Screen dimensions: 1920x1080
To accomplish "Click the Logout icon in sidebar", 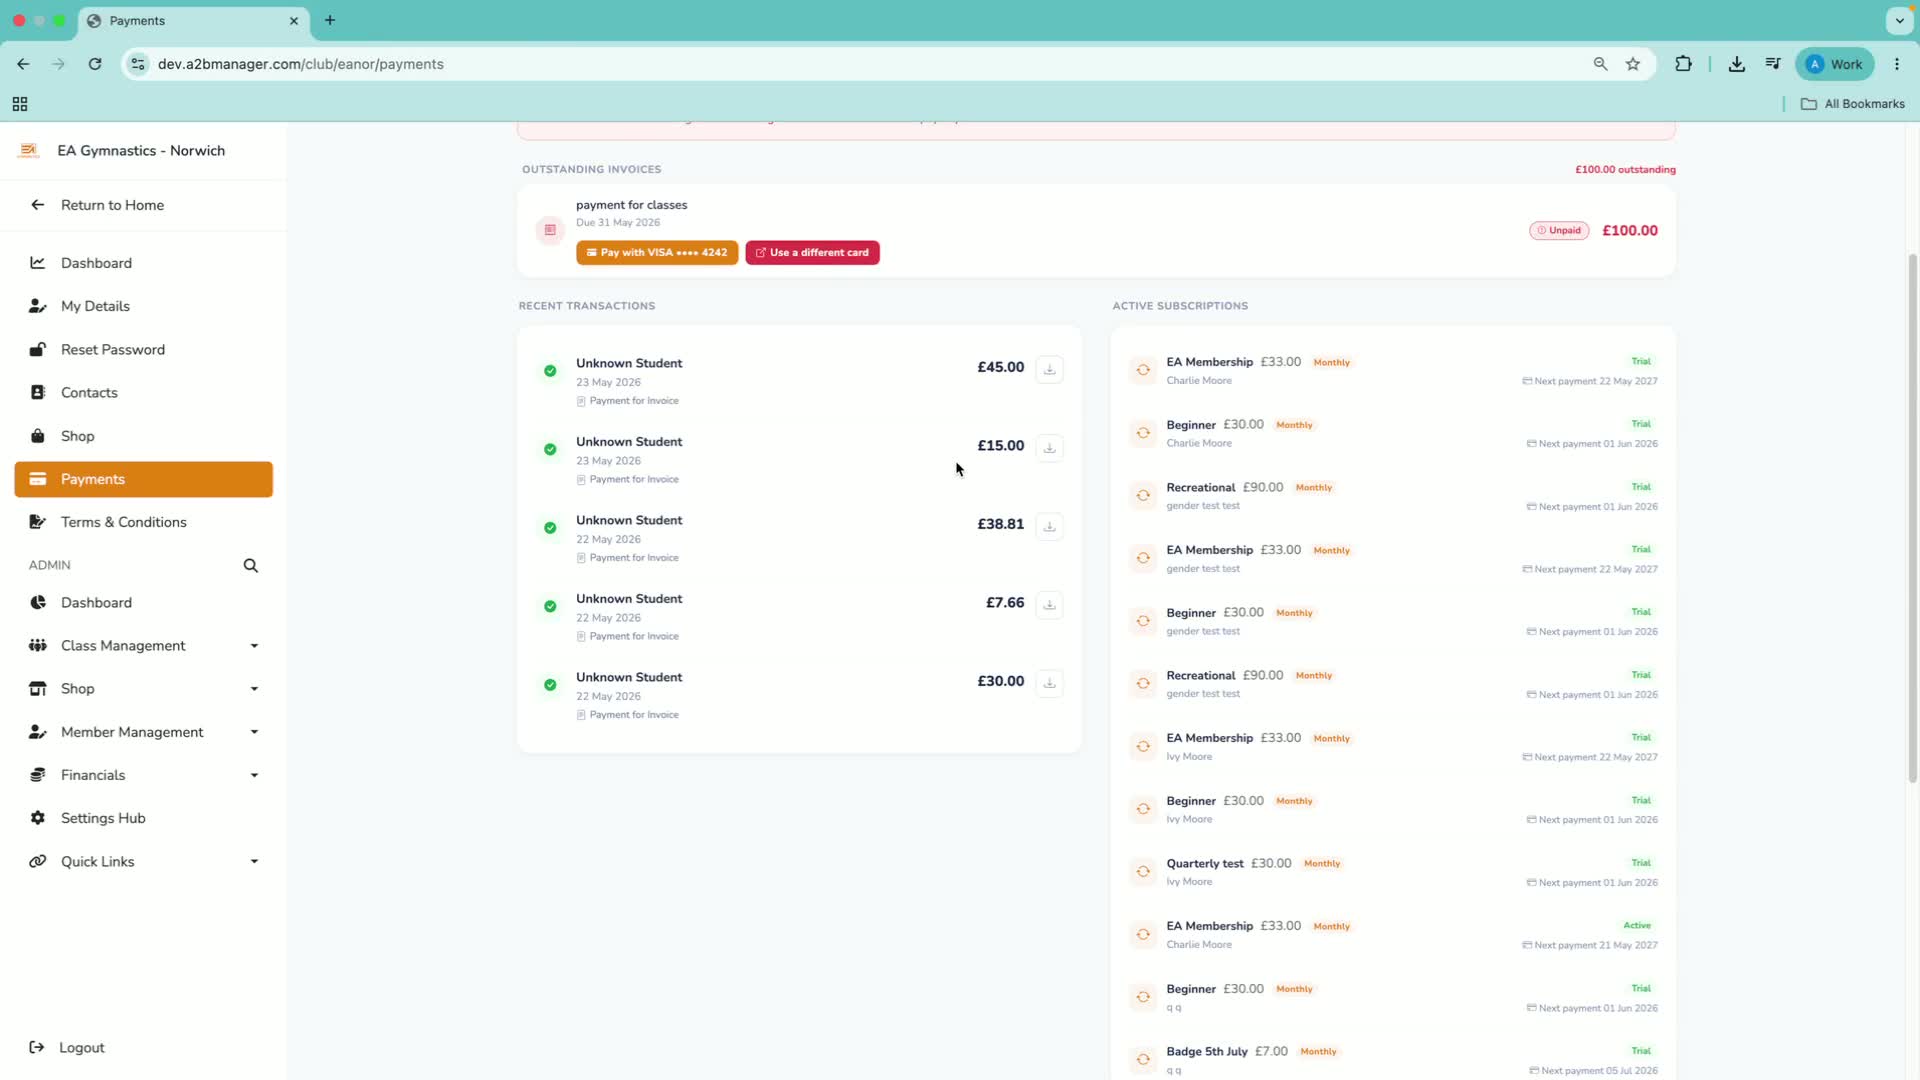I will point(37,1047).
